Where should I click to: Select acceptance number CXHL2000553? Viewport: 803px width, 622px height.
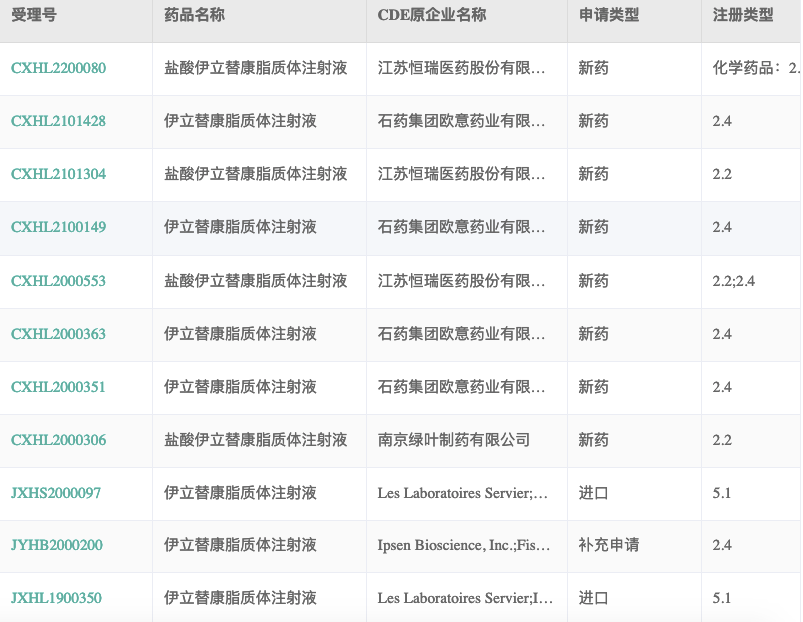point(58,281)
